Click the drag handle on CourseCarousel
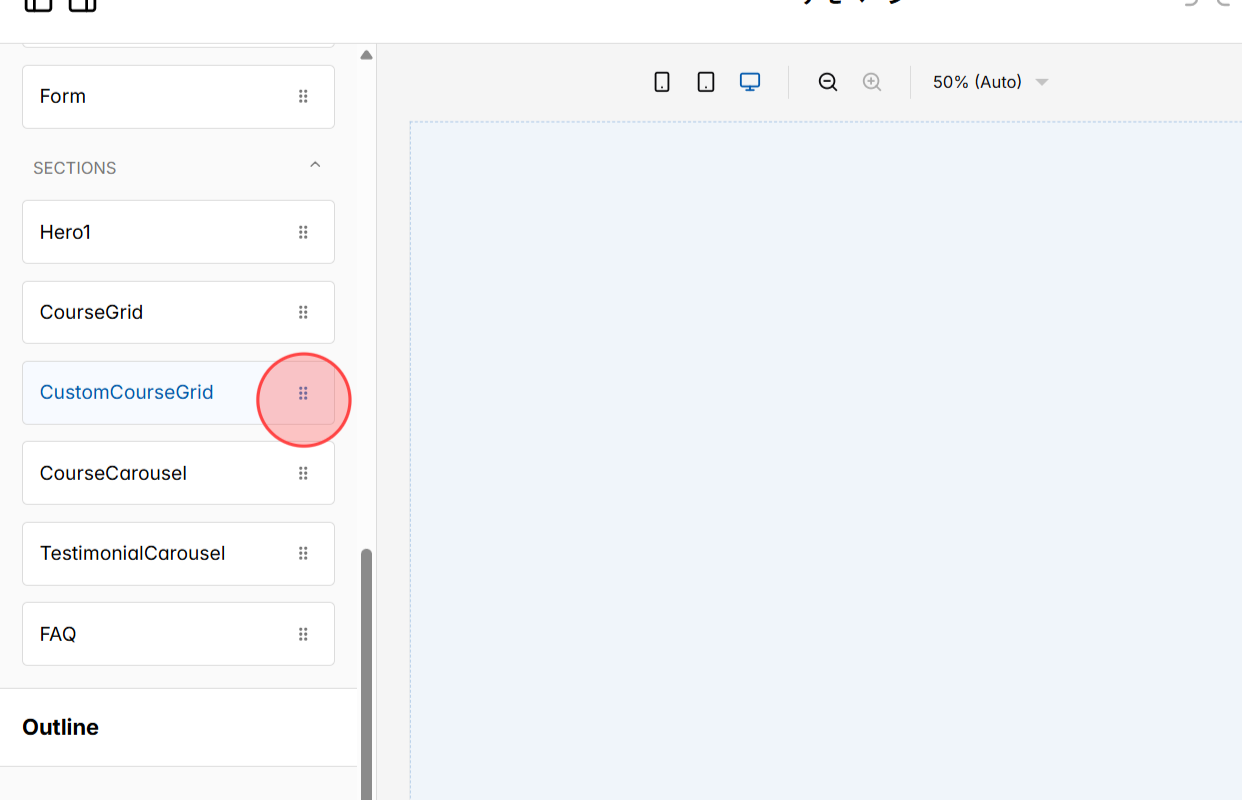 (303, 473)
